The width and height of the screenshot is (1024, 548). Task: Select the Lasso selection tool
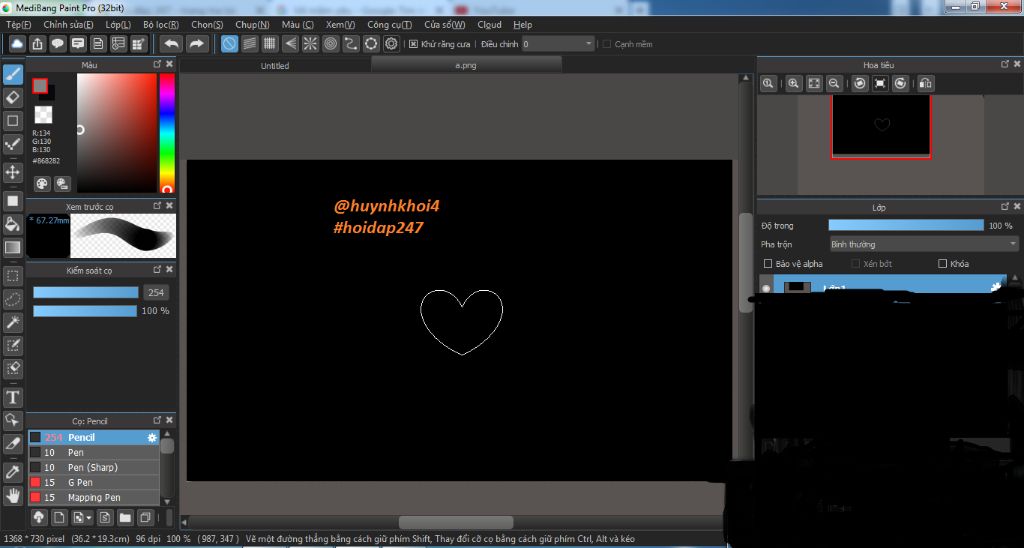point(12,299)
